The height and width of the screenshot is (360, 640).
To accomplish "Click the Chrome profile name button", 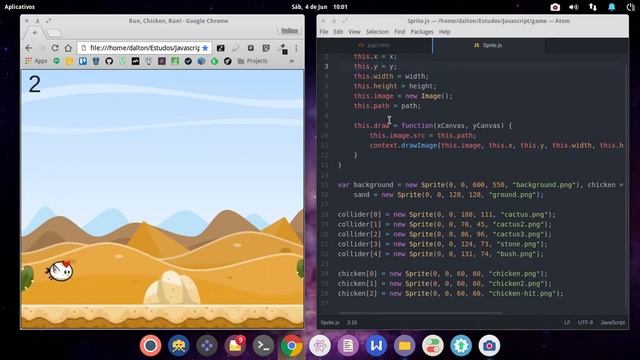I will tap(289, 31).
